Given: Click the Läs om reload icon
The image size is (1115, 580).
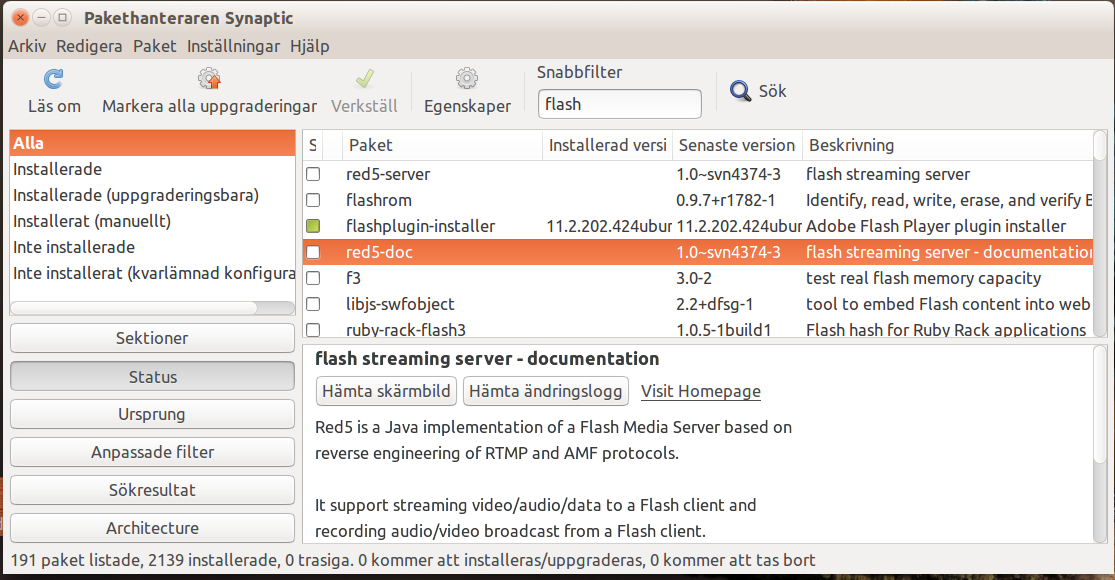Looking at the screenshot, I should coord(53,79).
